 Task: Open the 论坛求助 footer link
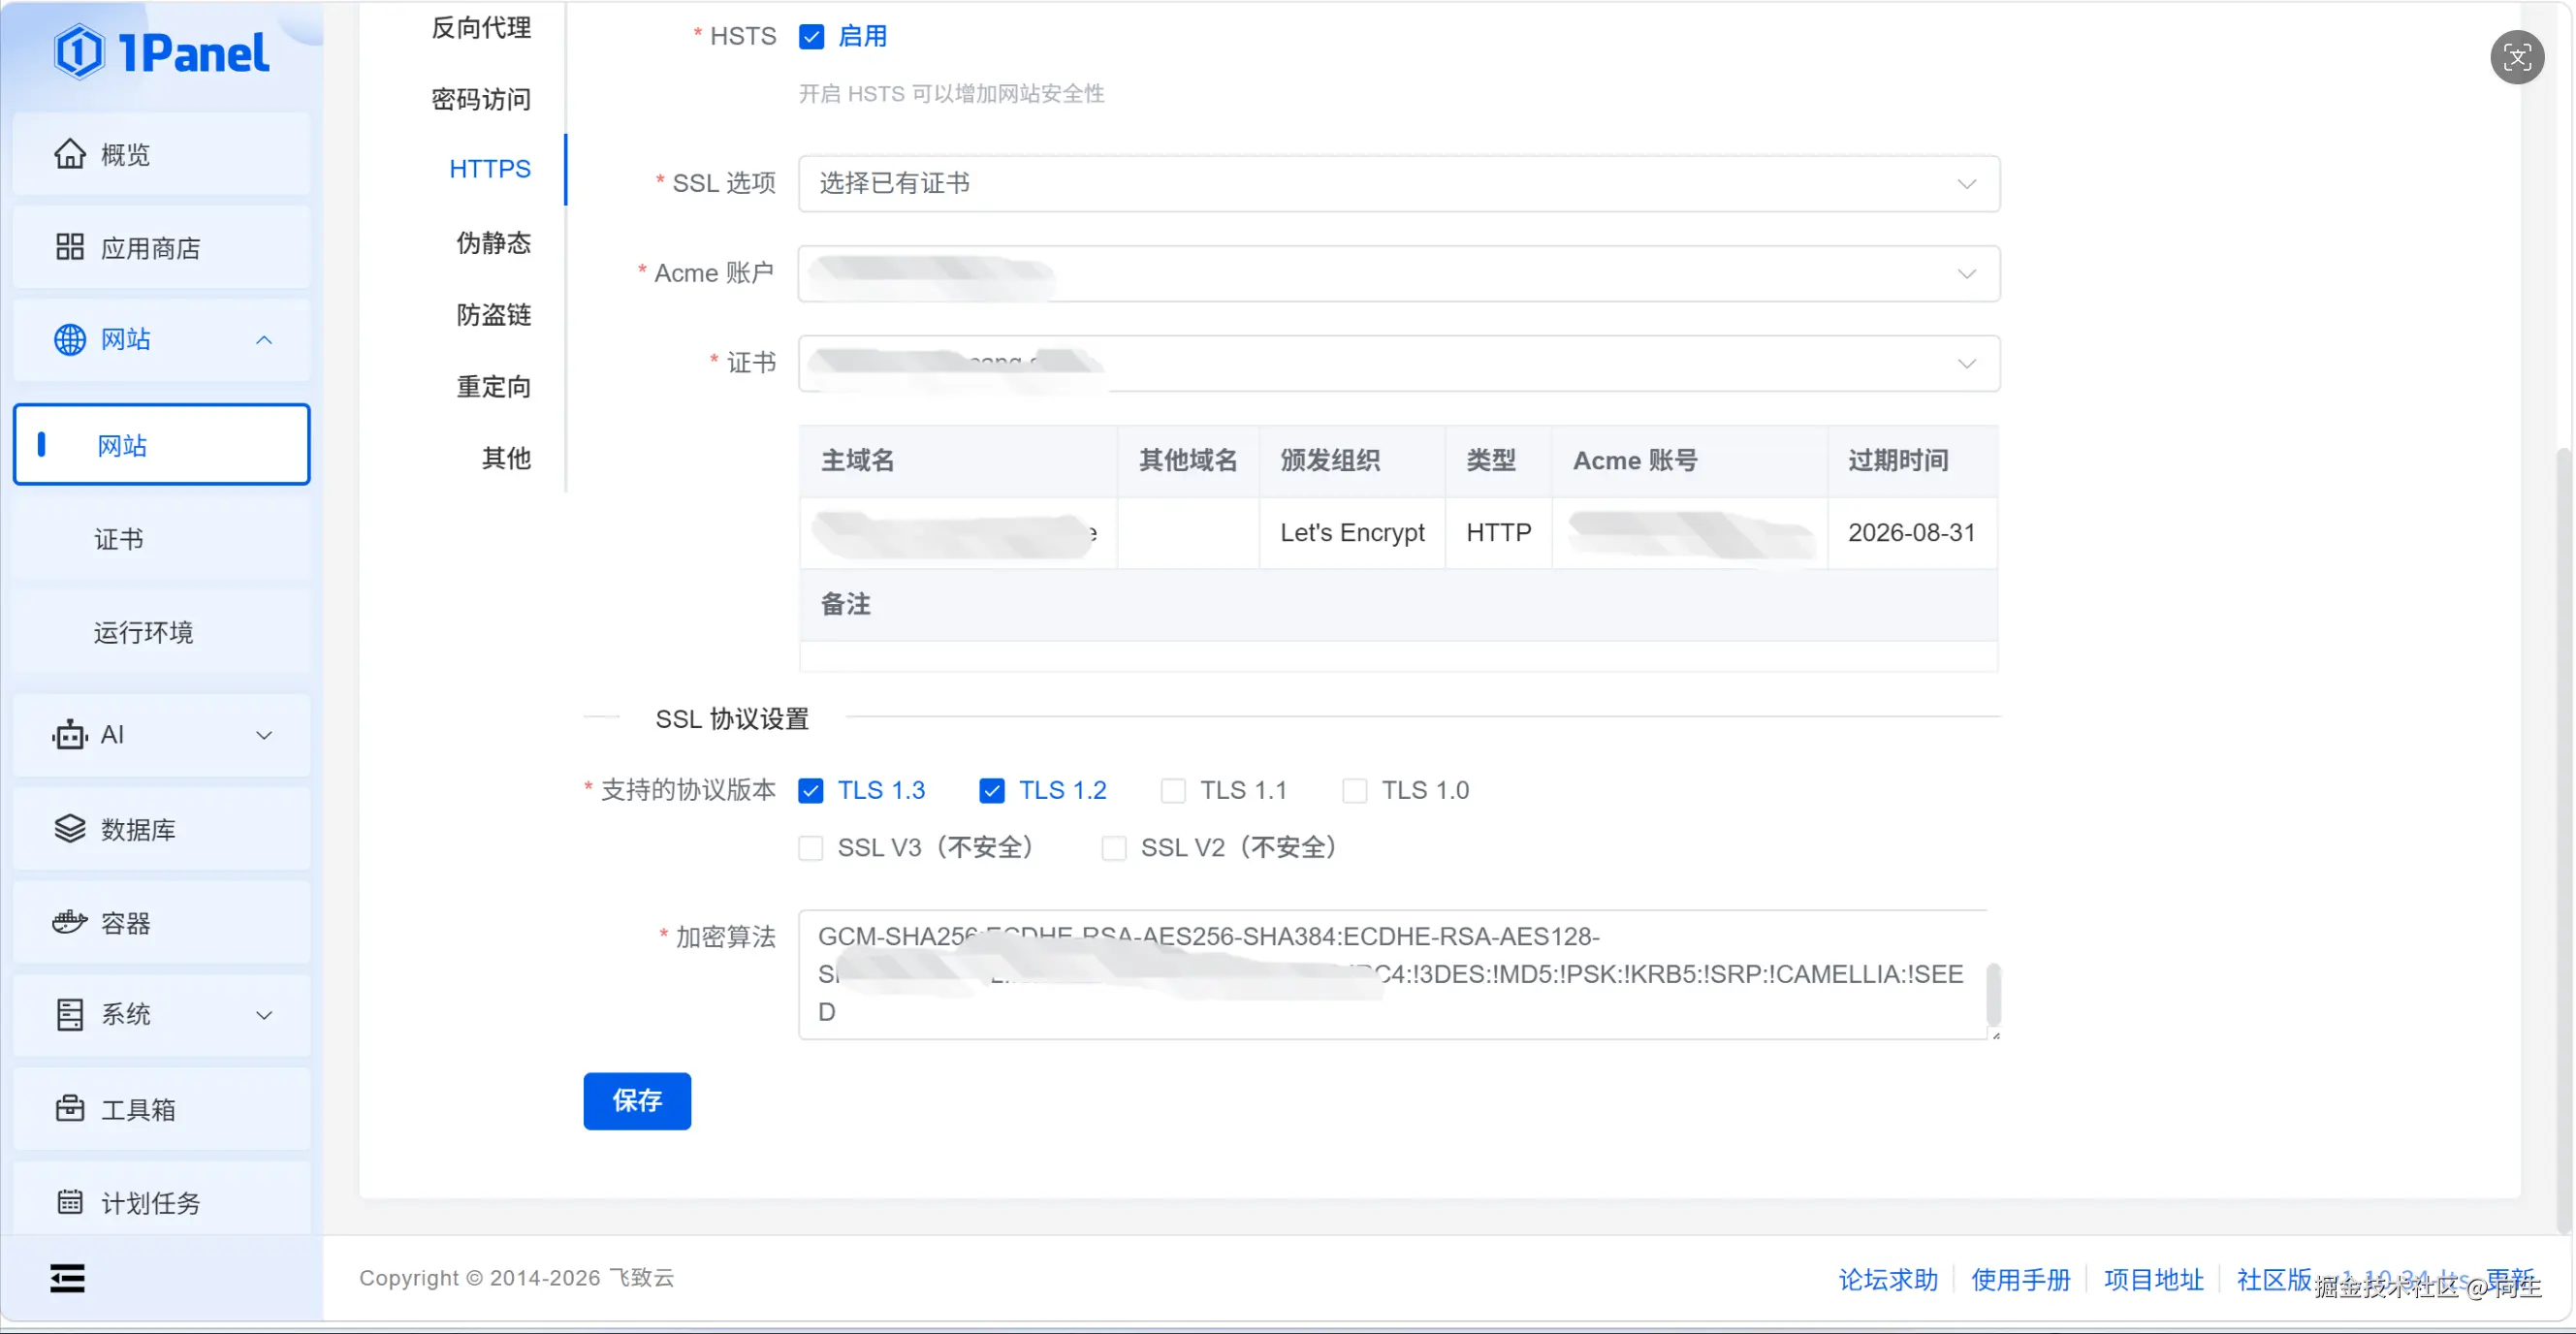pyautogui.click(x=1888, y=1279)
